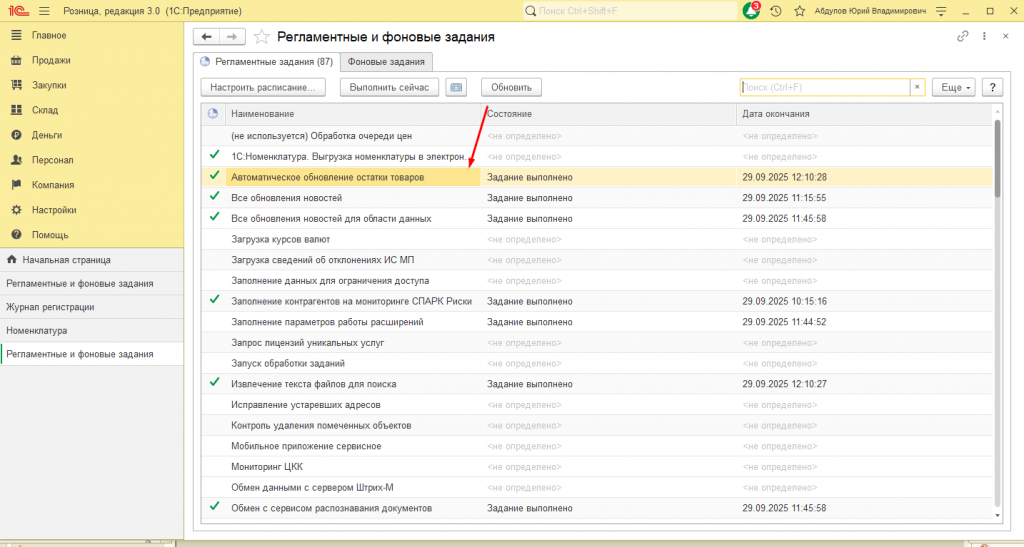Viewport: 1024px width, 547px height.
Task: Select row Загрузка курсов валют
Action: tap(597, 239)
